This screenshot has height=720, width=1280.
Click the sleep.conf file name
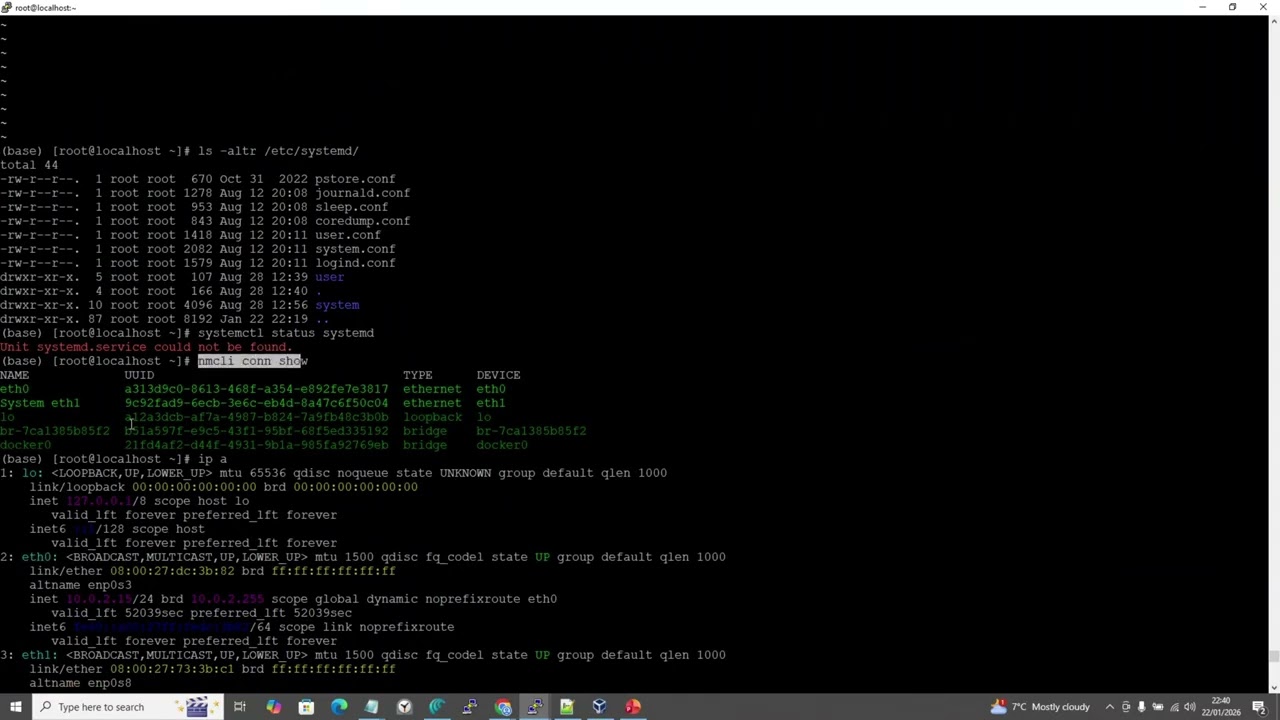[x=351, y=207]
